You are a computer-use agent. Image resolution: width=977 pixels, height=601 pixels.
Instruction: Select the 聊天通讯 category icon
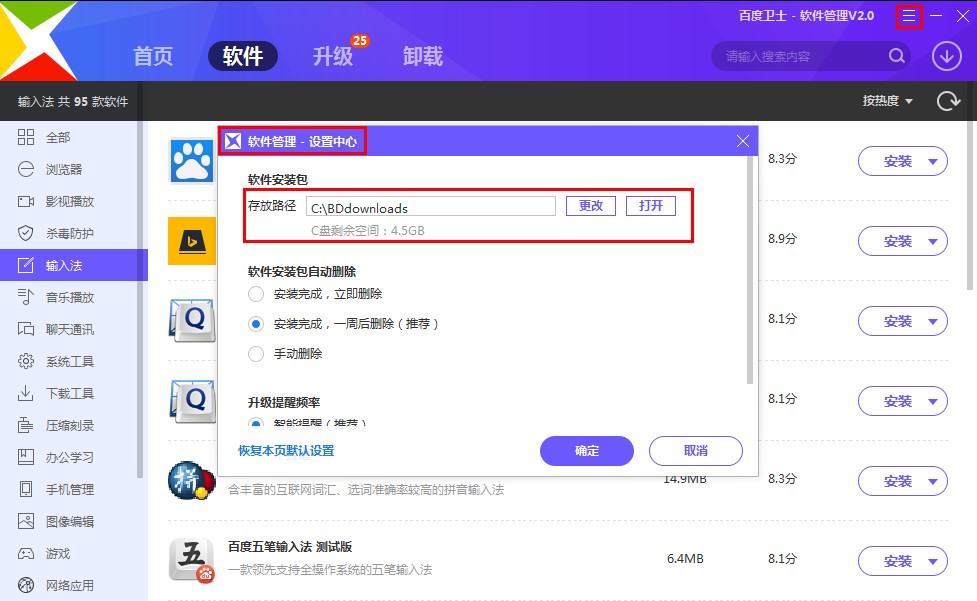pyautogui.click(x=26, y=329)
